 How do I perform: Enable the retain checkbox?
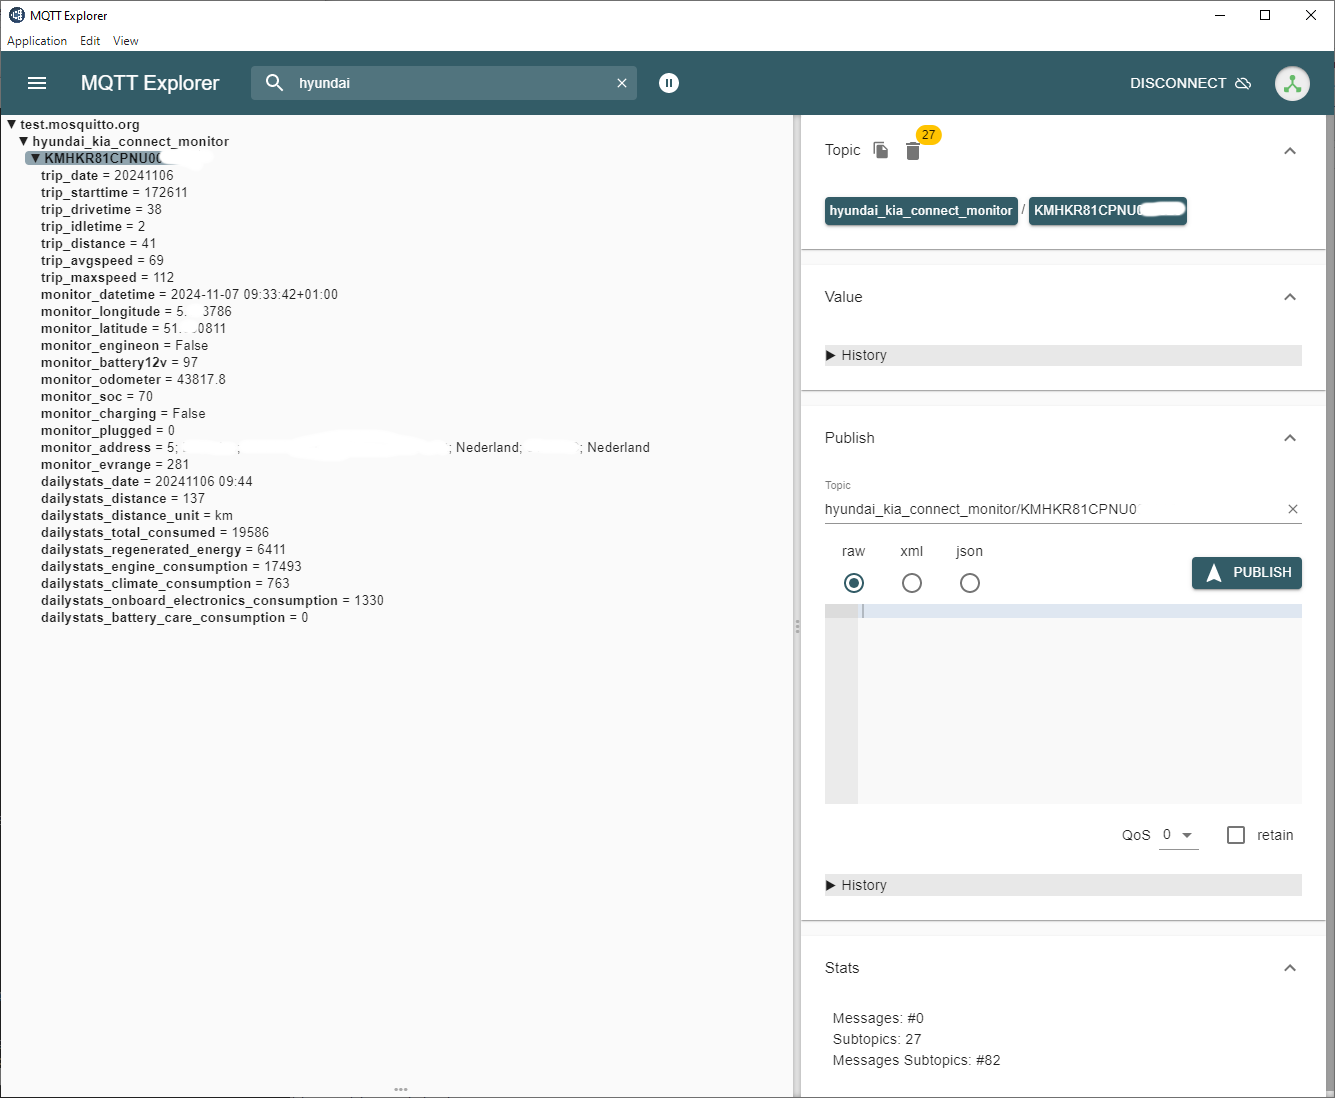1236,835
